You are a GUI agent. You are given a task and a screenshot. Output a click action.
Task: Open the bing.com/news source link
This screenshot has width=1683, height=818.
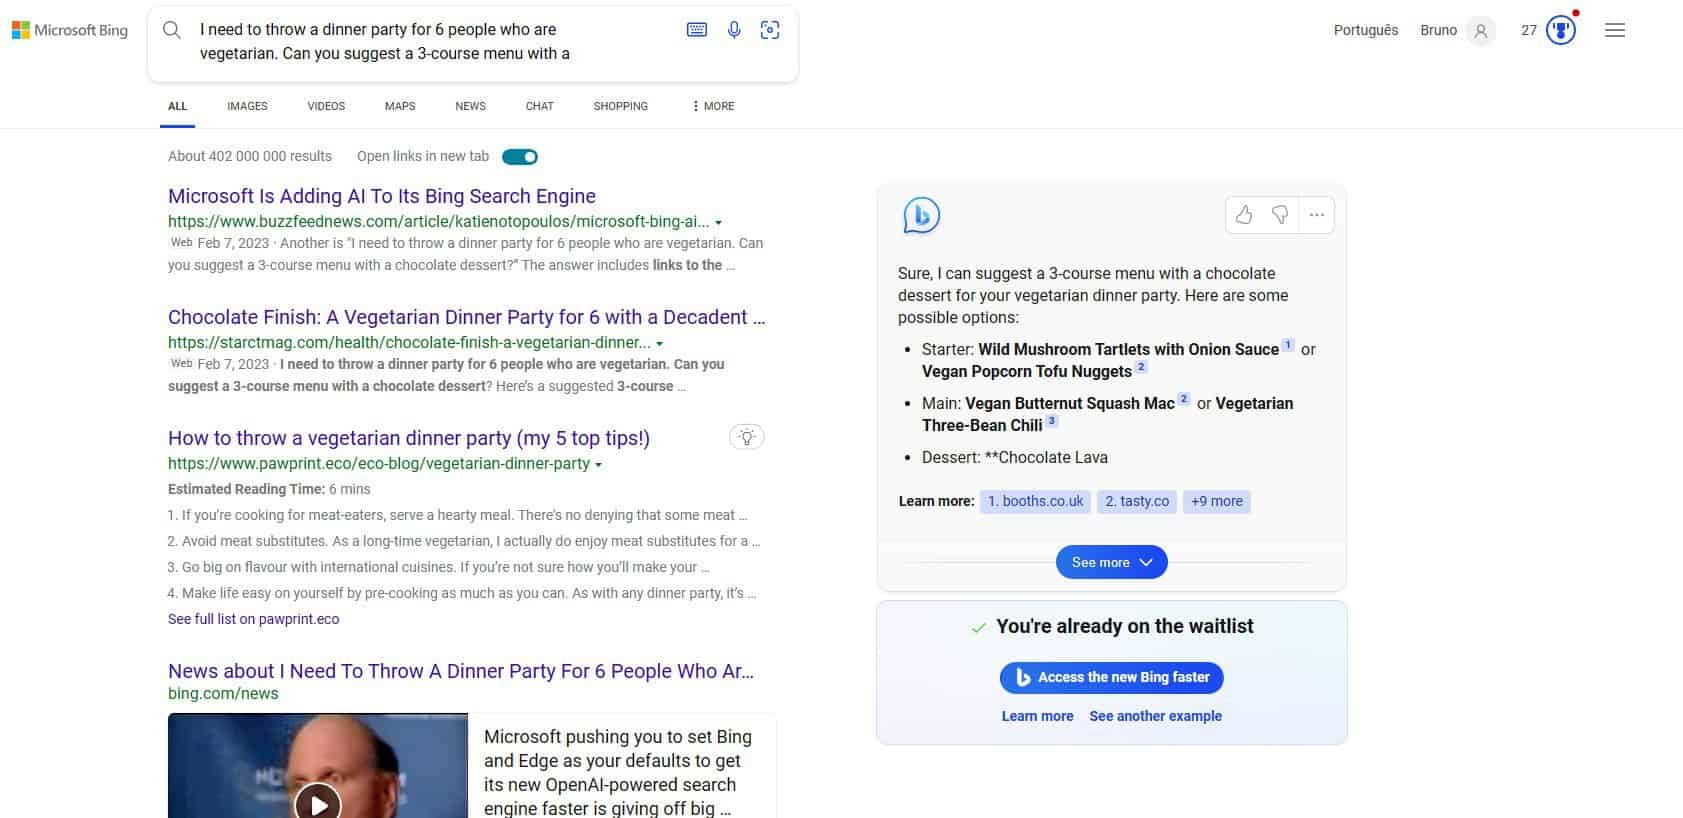click(223, 694)
